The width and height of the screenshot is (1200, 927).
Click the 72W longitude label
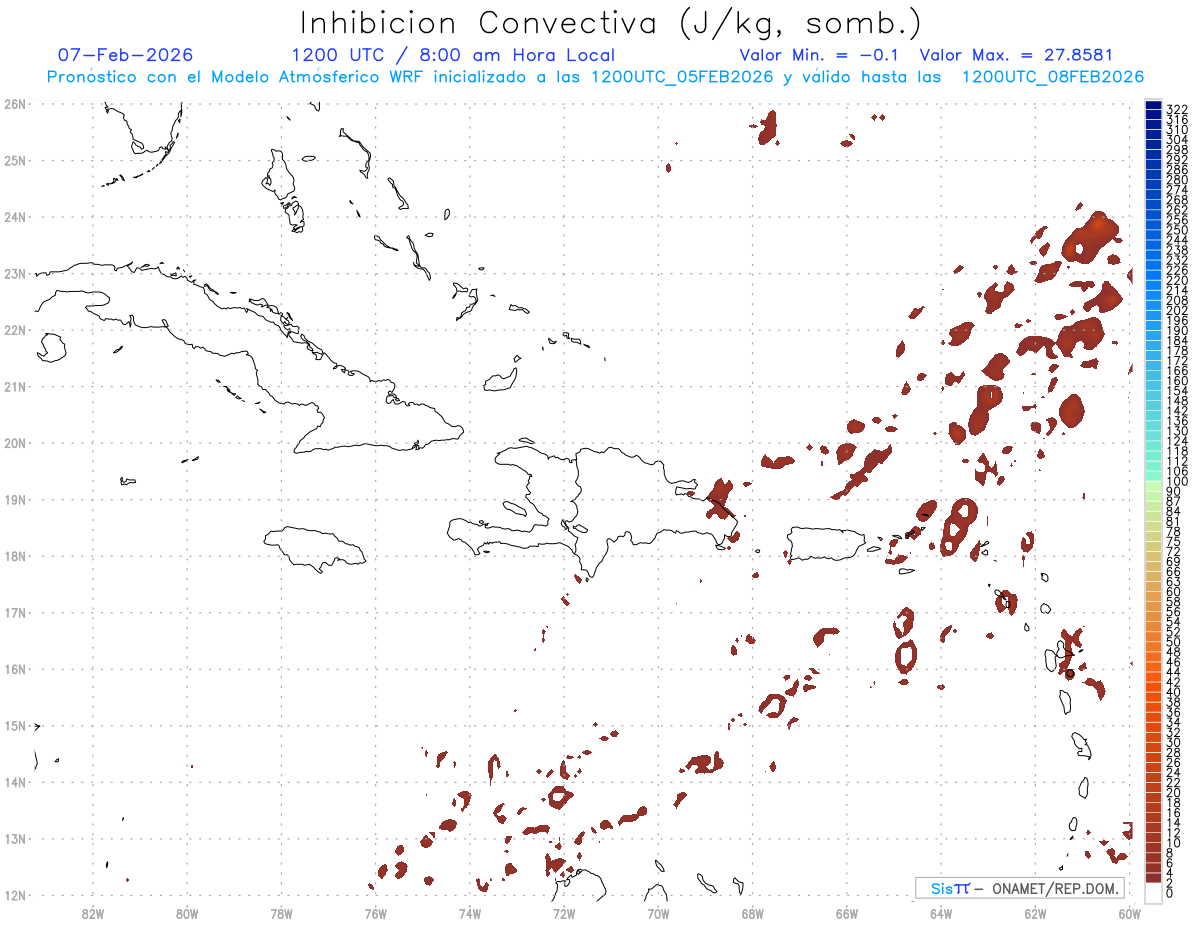(x=564, y=913)
